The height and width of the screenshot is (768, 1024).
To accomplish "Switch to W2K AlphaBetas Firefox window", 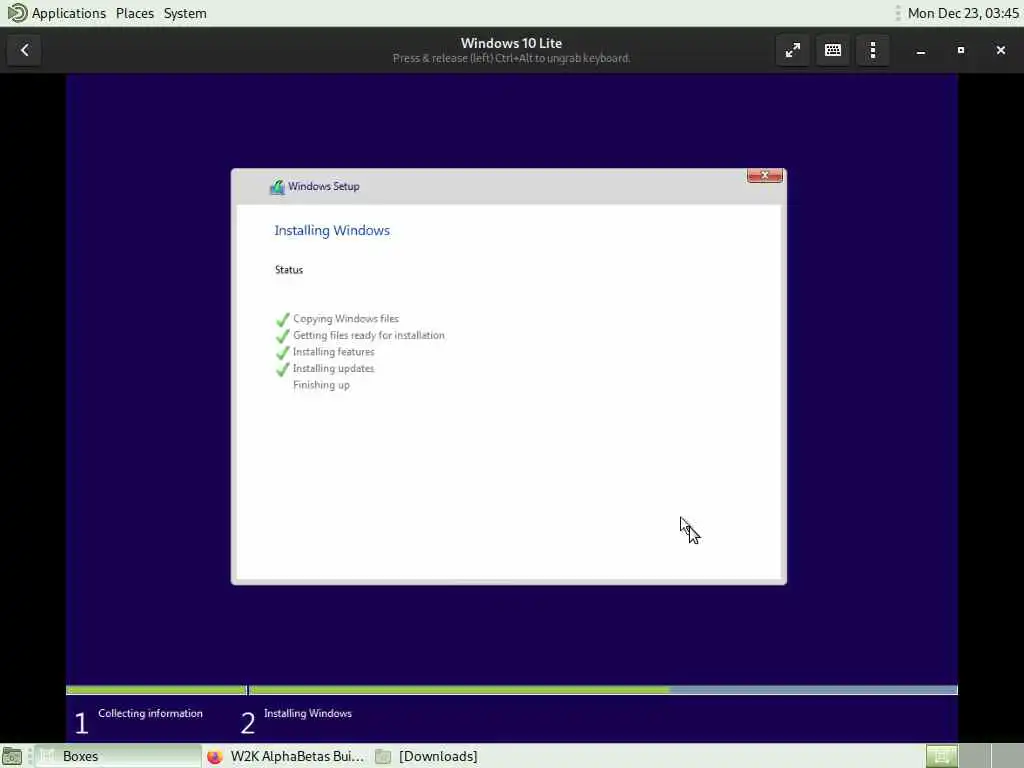I will 285,756.
